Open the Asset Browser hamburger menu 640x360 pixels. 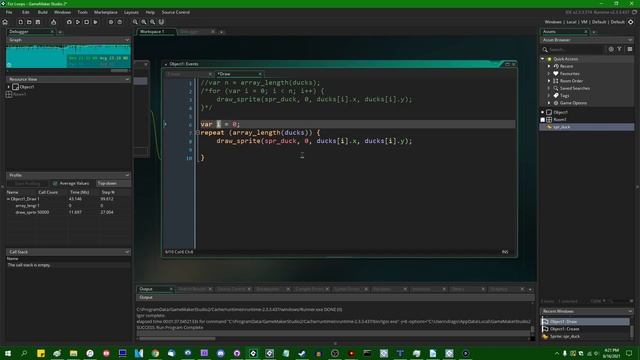coord(630,49)
